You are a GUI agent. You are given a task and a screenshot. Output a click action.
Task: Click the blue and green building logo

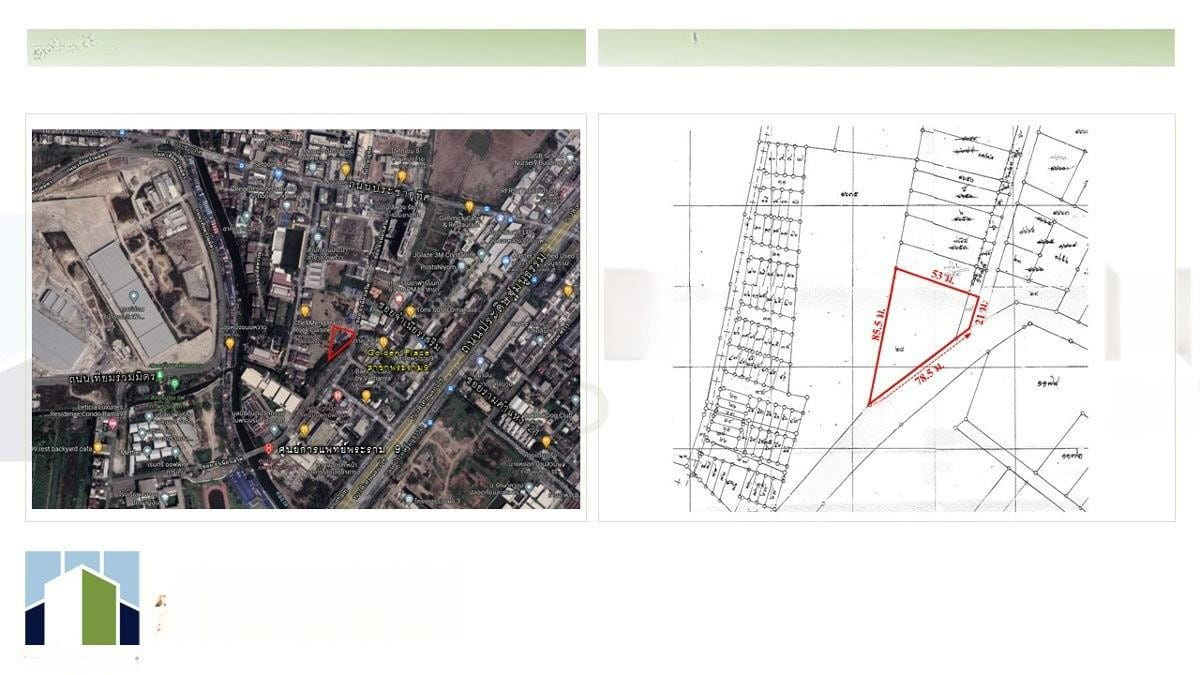point(82,598)
